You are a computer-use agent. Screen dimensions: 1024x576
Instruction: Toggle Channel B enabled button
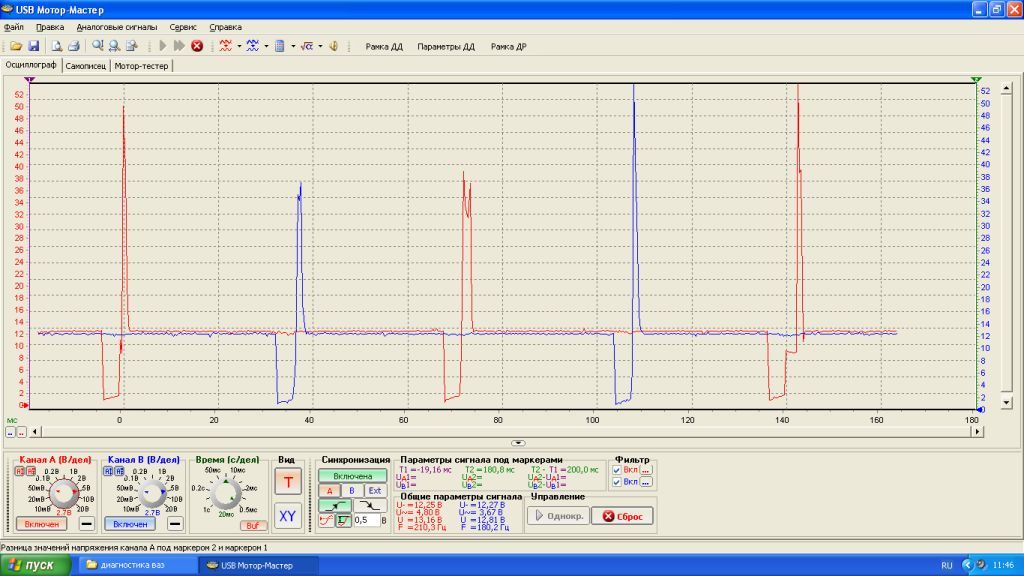click(130, 524)
